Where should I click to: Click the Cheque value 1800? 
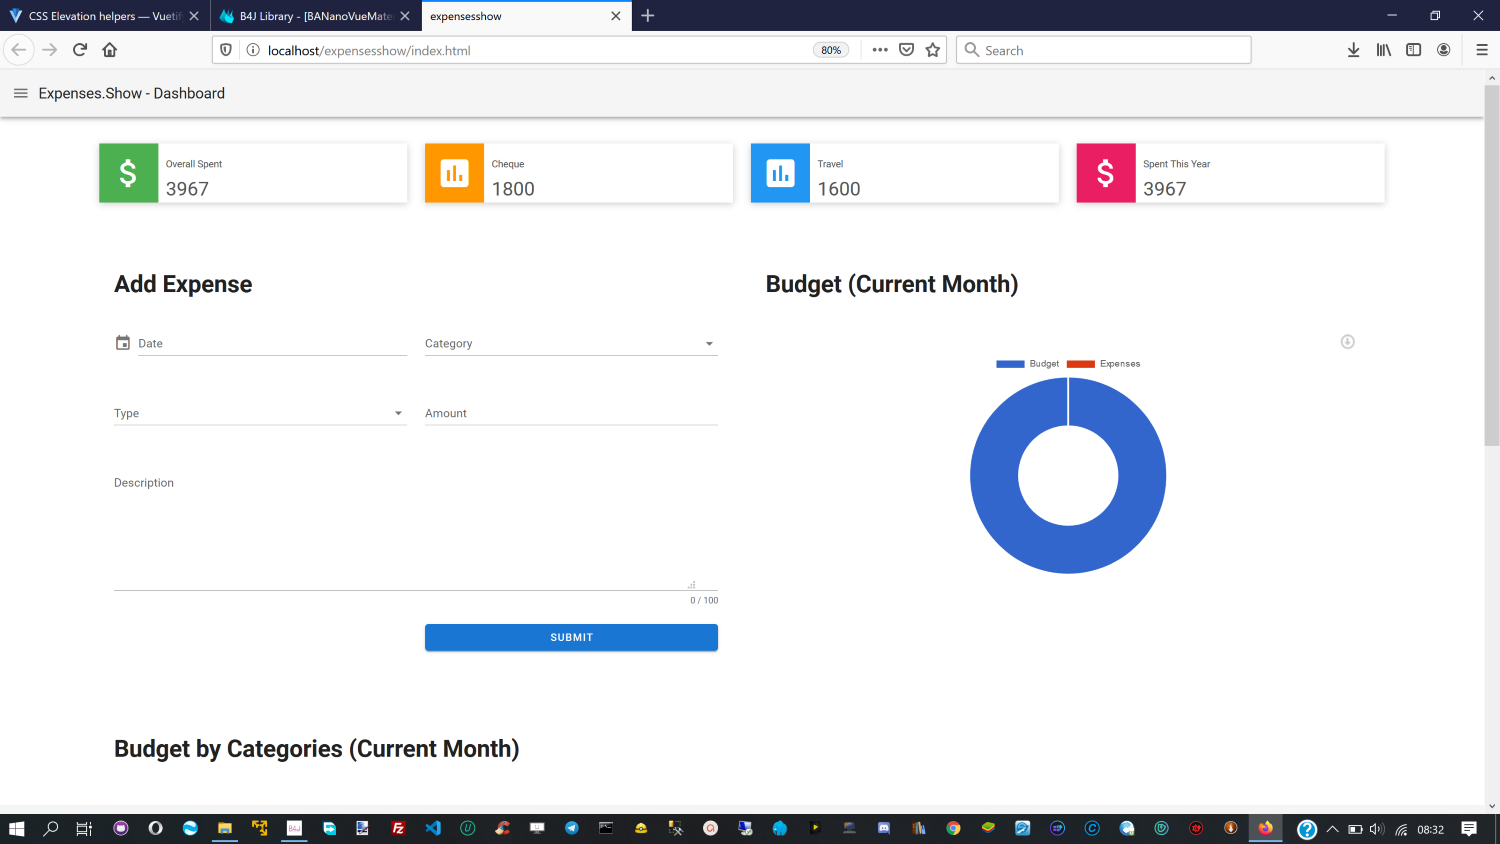[513, 189]
